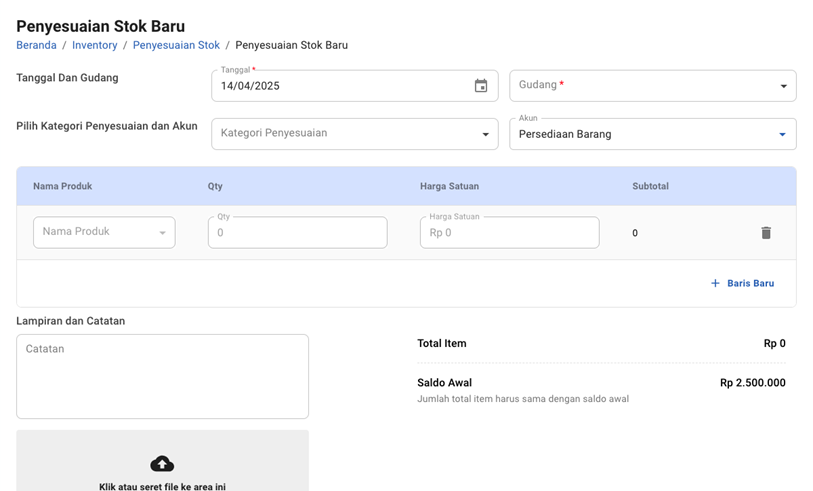Select the Harga Satuan input field
The image size is (813, 491).
point(509,233)
